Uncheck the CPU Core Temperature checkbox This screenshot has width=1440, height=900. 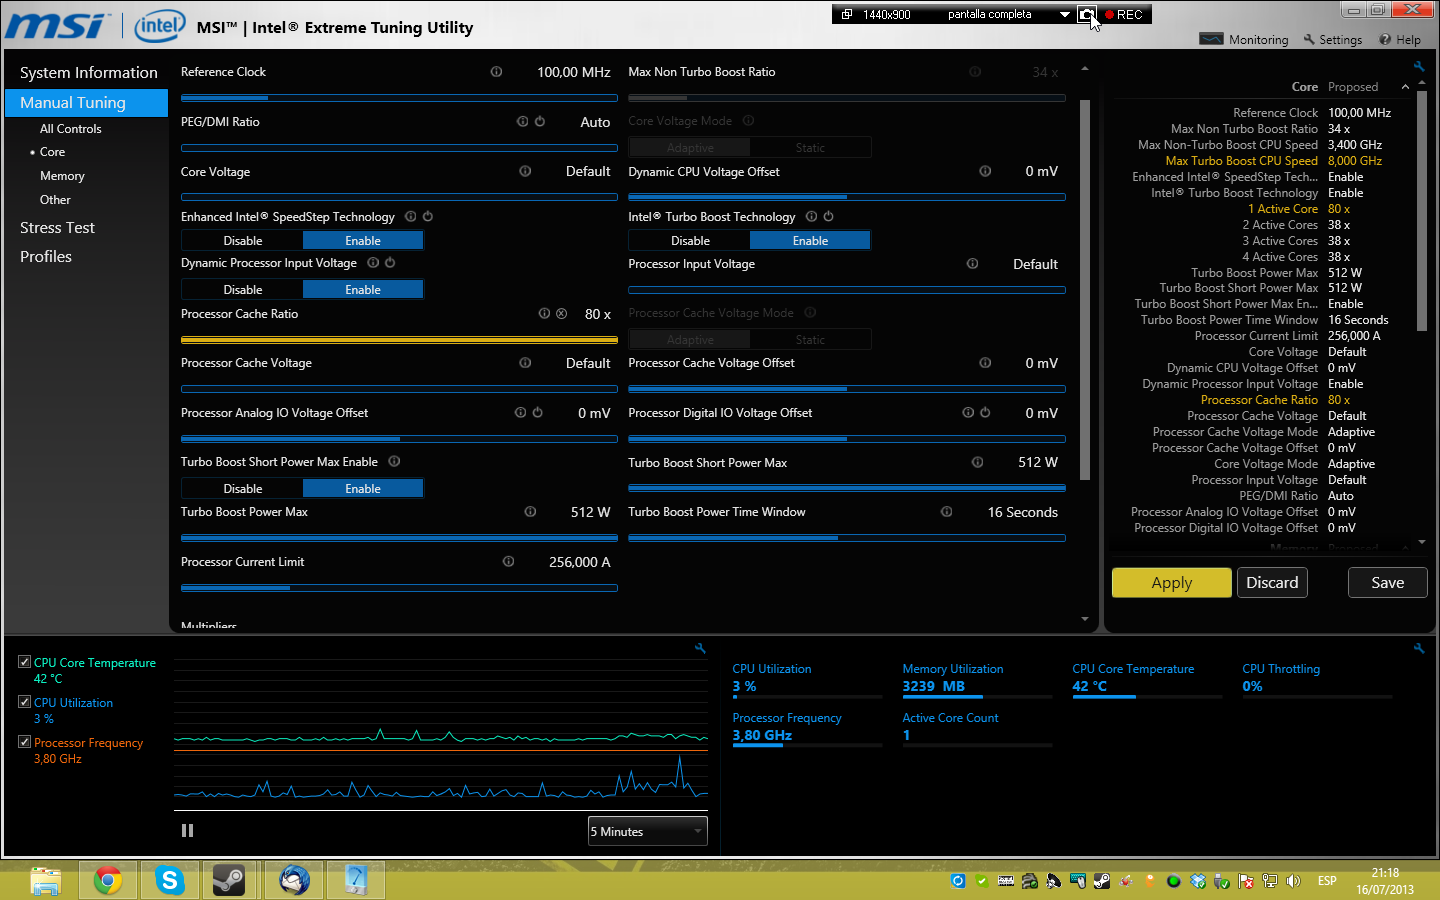[x=25, y=662]
